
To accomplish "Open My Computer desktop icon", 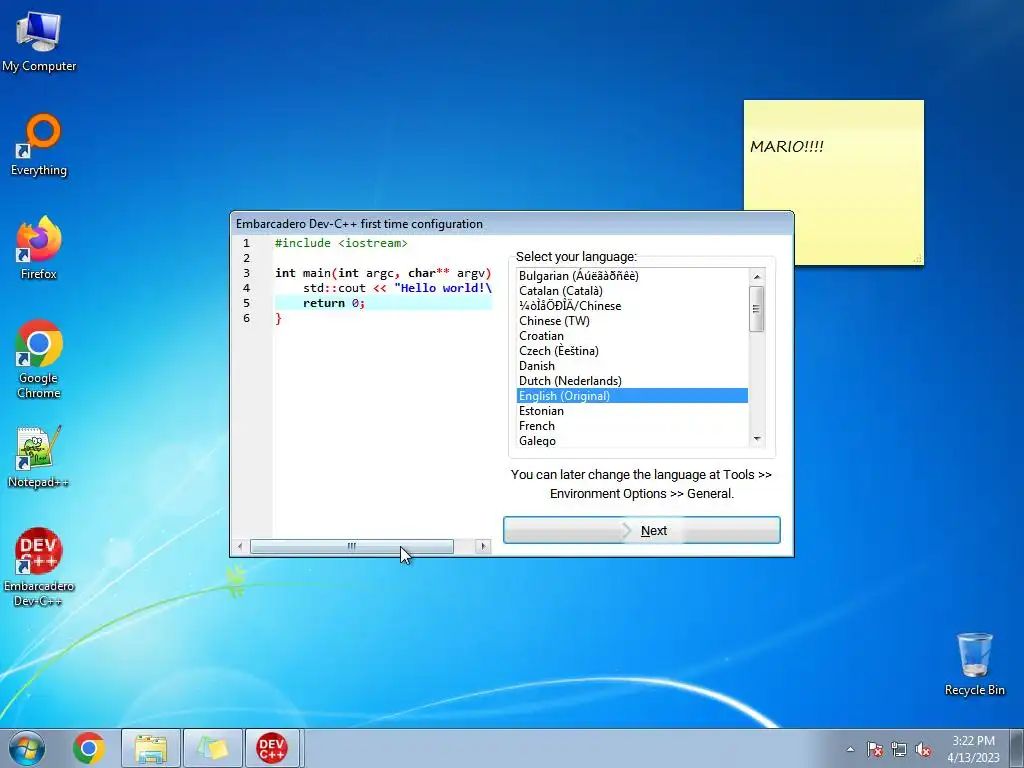I will click(39, 41).
